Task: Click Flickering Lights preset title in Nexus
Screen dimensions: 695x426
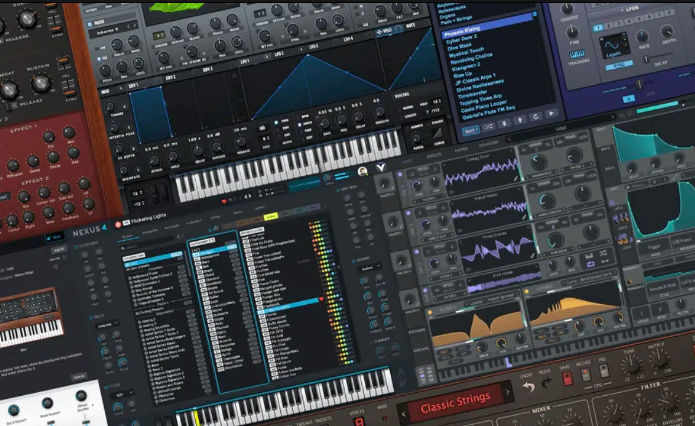Action: coord(148,218)
